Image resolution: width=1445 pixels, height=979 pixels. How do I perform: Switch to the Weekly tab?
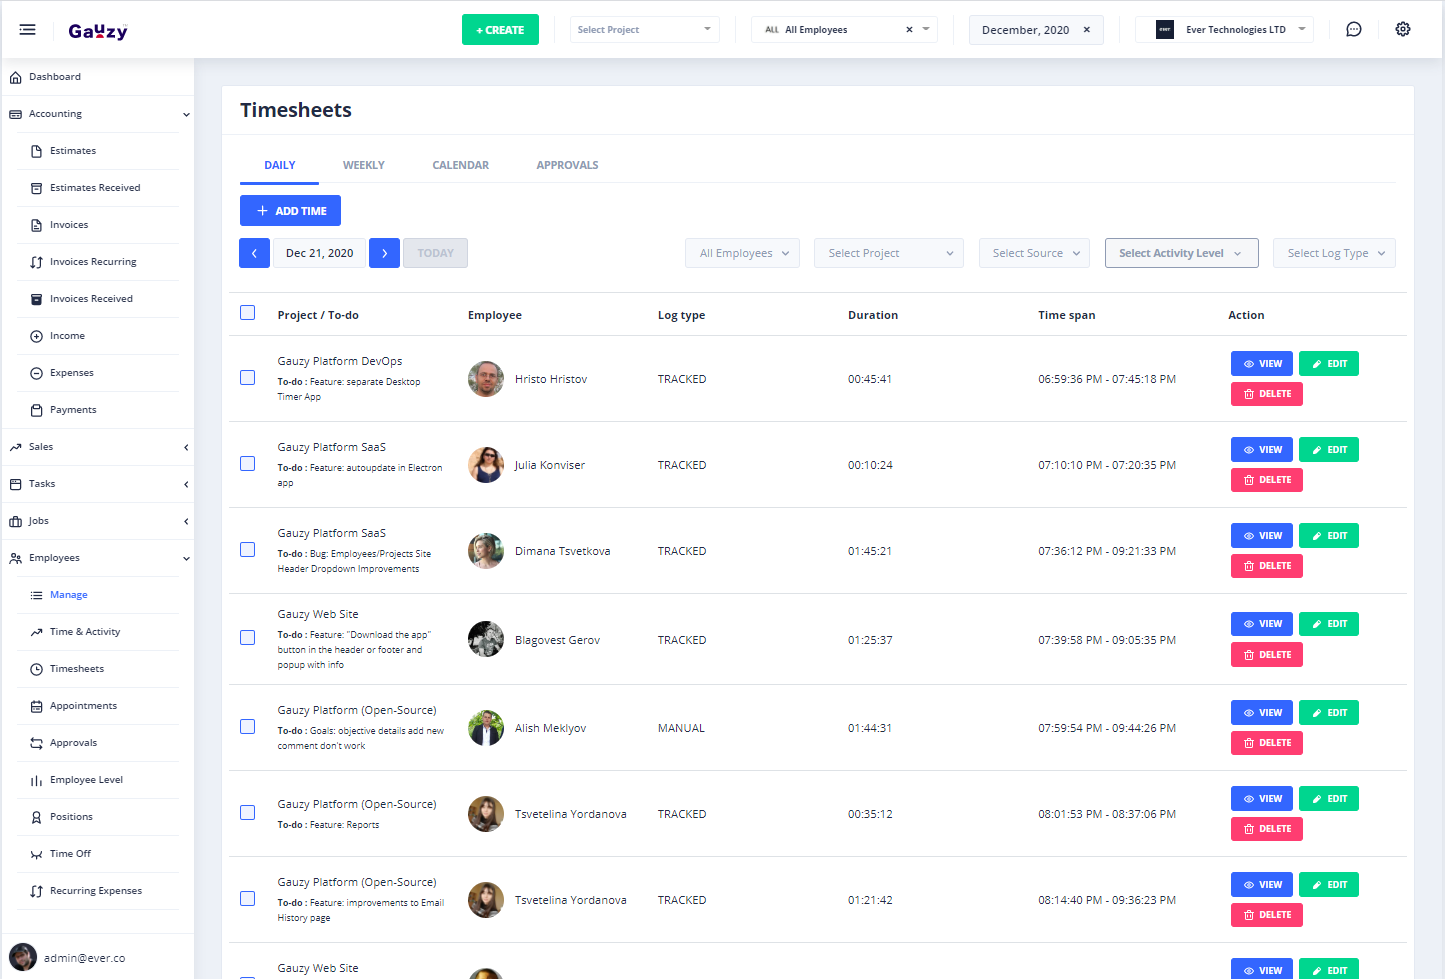click(363, 165)
